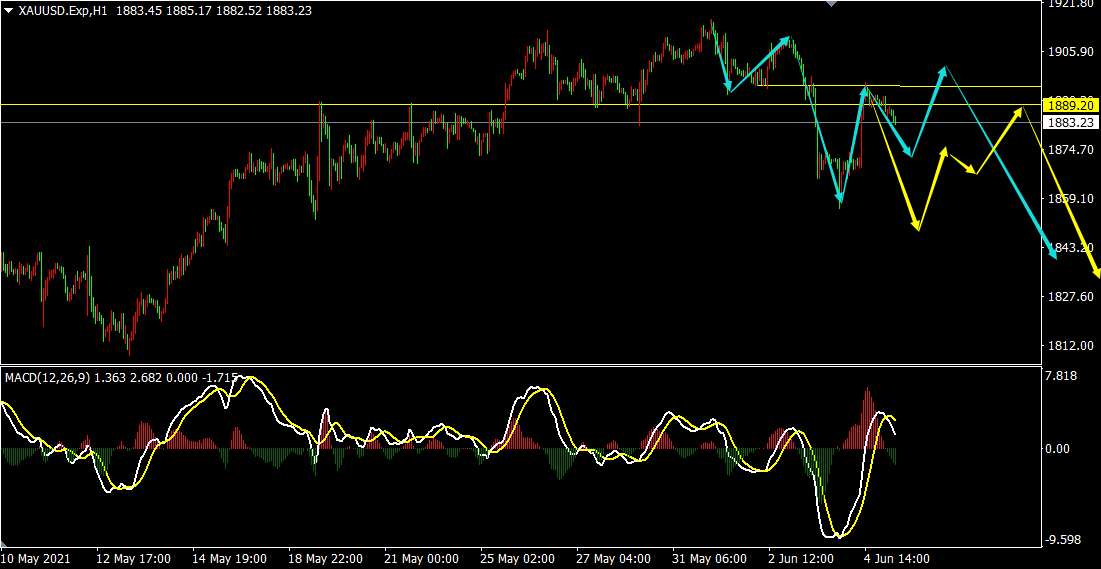Click the 4 Jun 14:00 time label
The height and width of the screenshot is (569, 1101).
pos(898,558)
